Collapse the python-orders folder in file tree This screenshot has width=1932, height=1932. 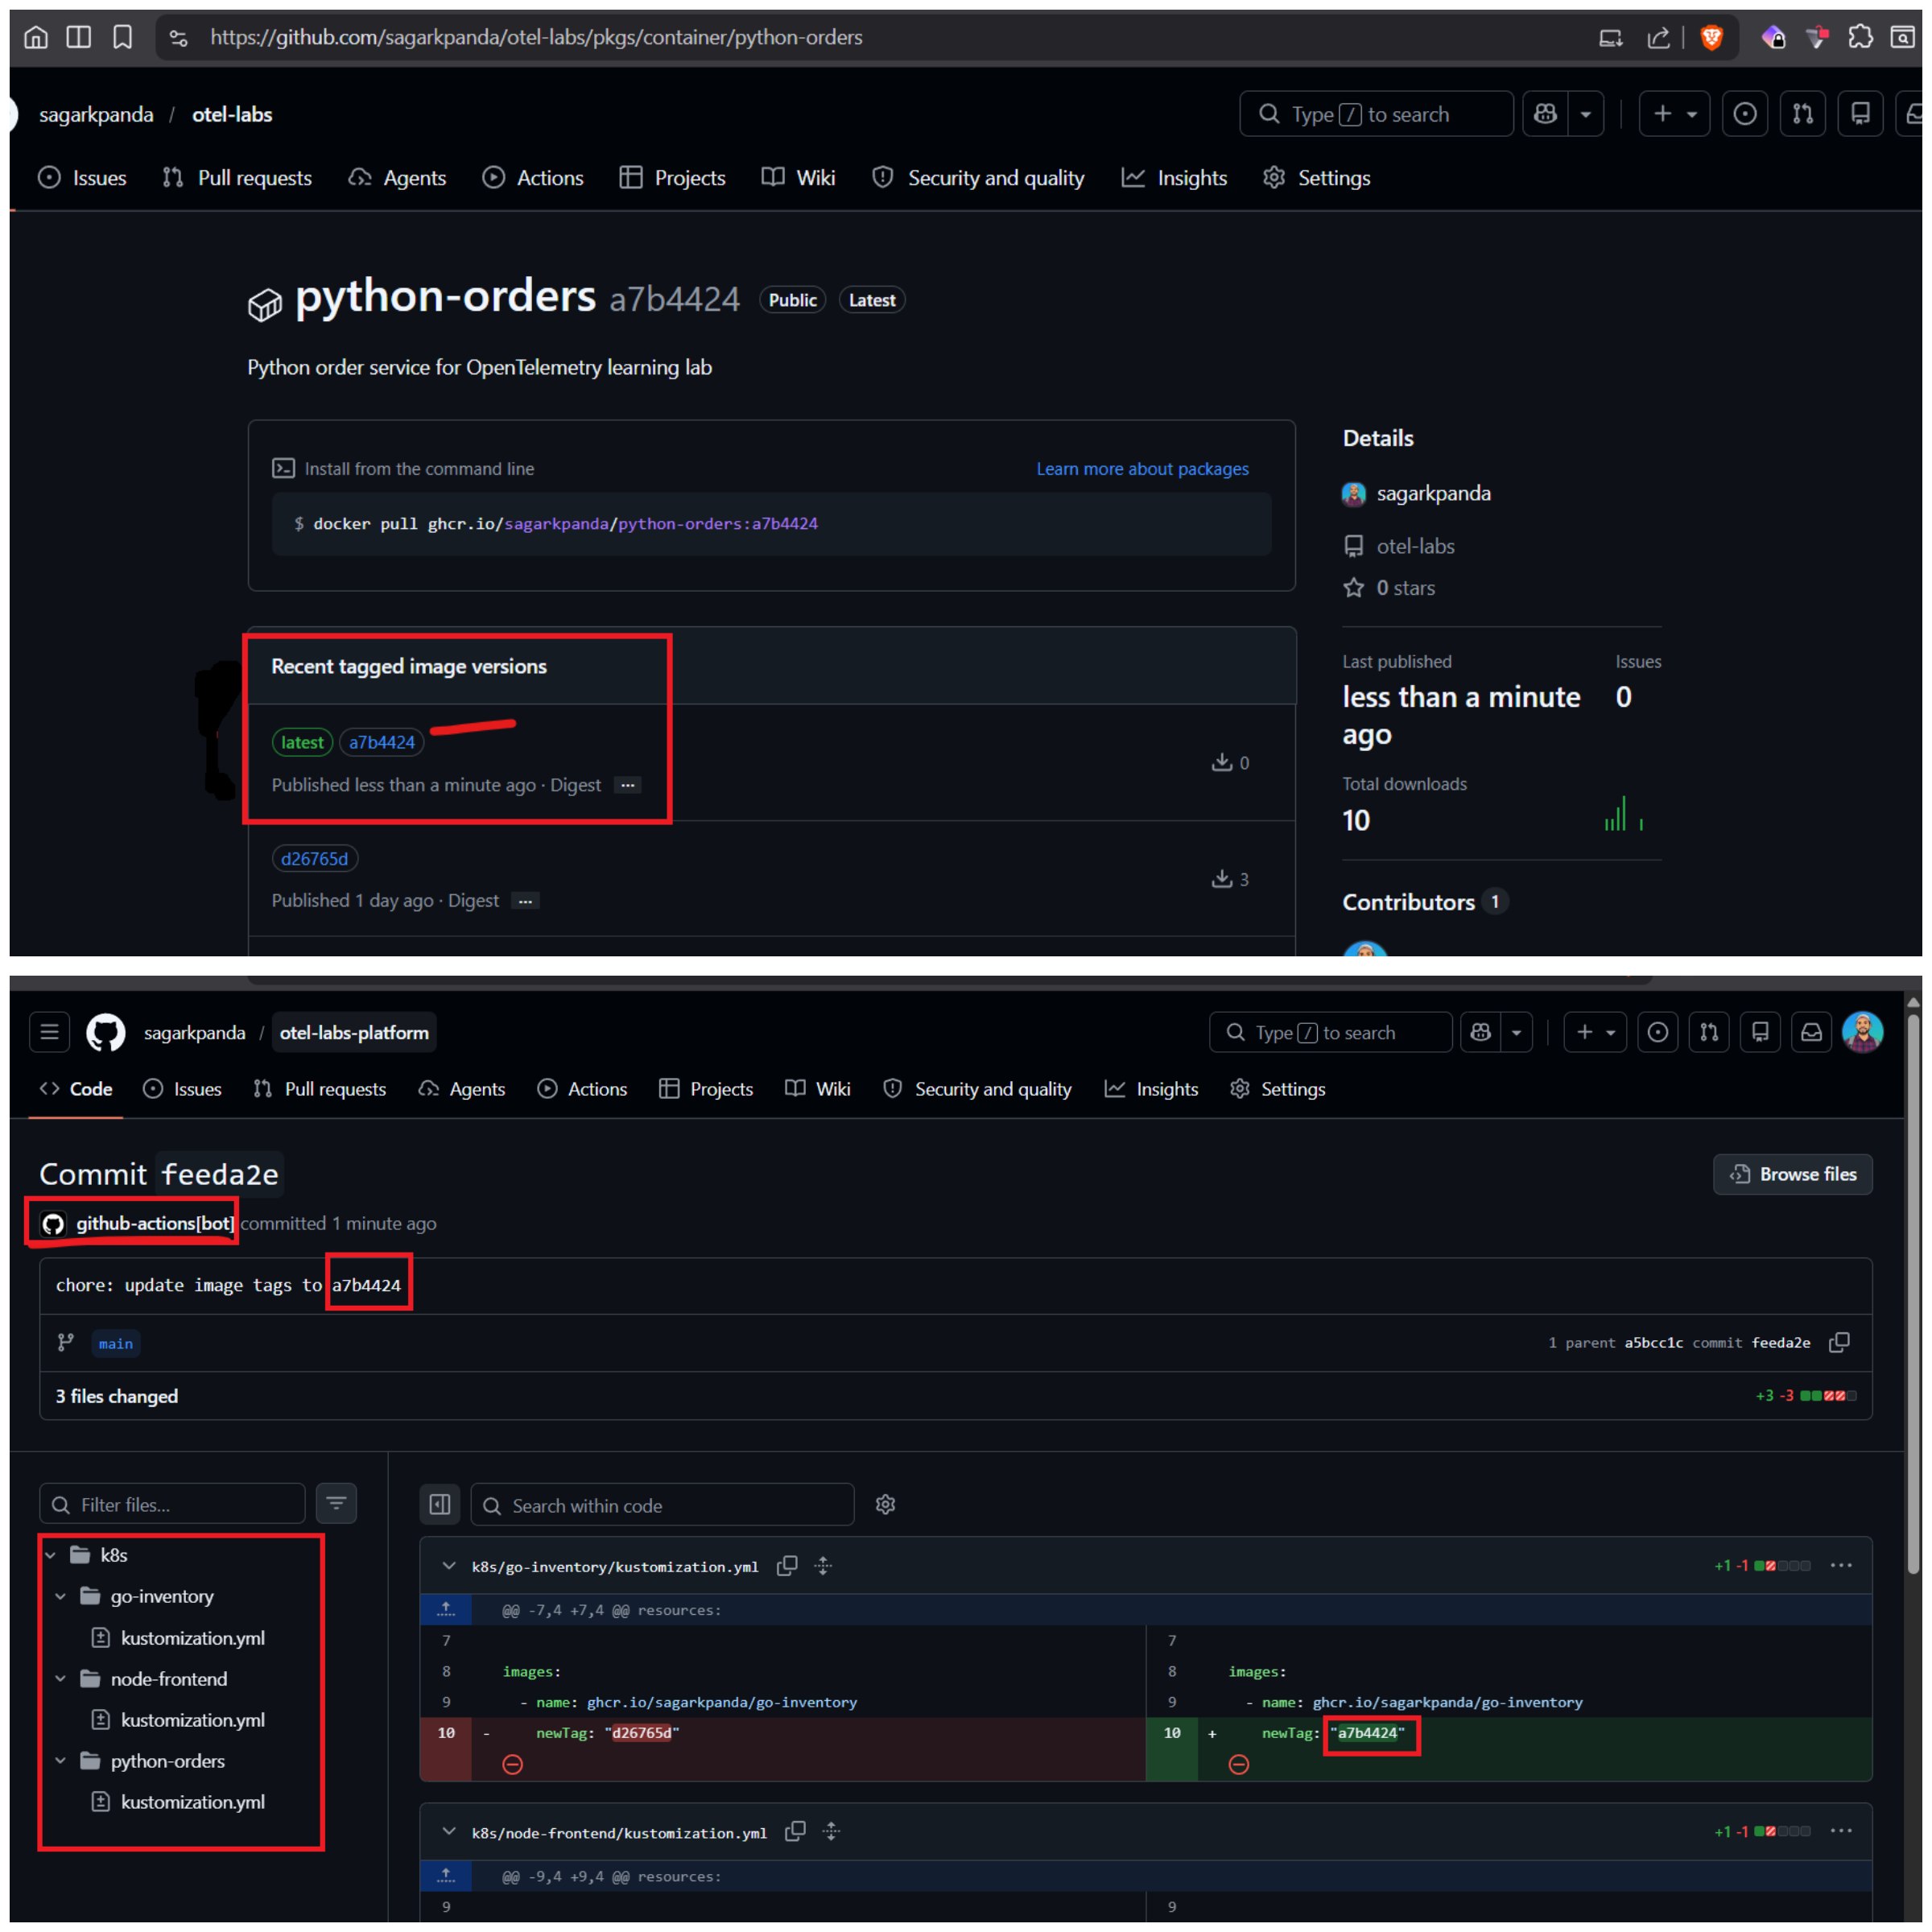coord(60,1761)
